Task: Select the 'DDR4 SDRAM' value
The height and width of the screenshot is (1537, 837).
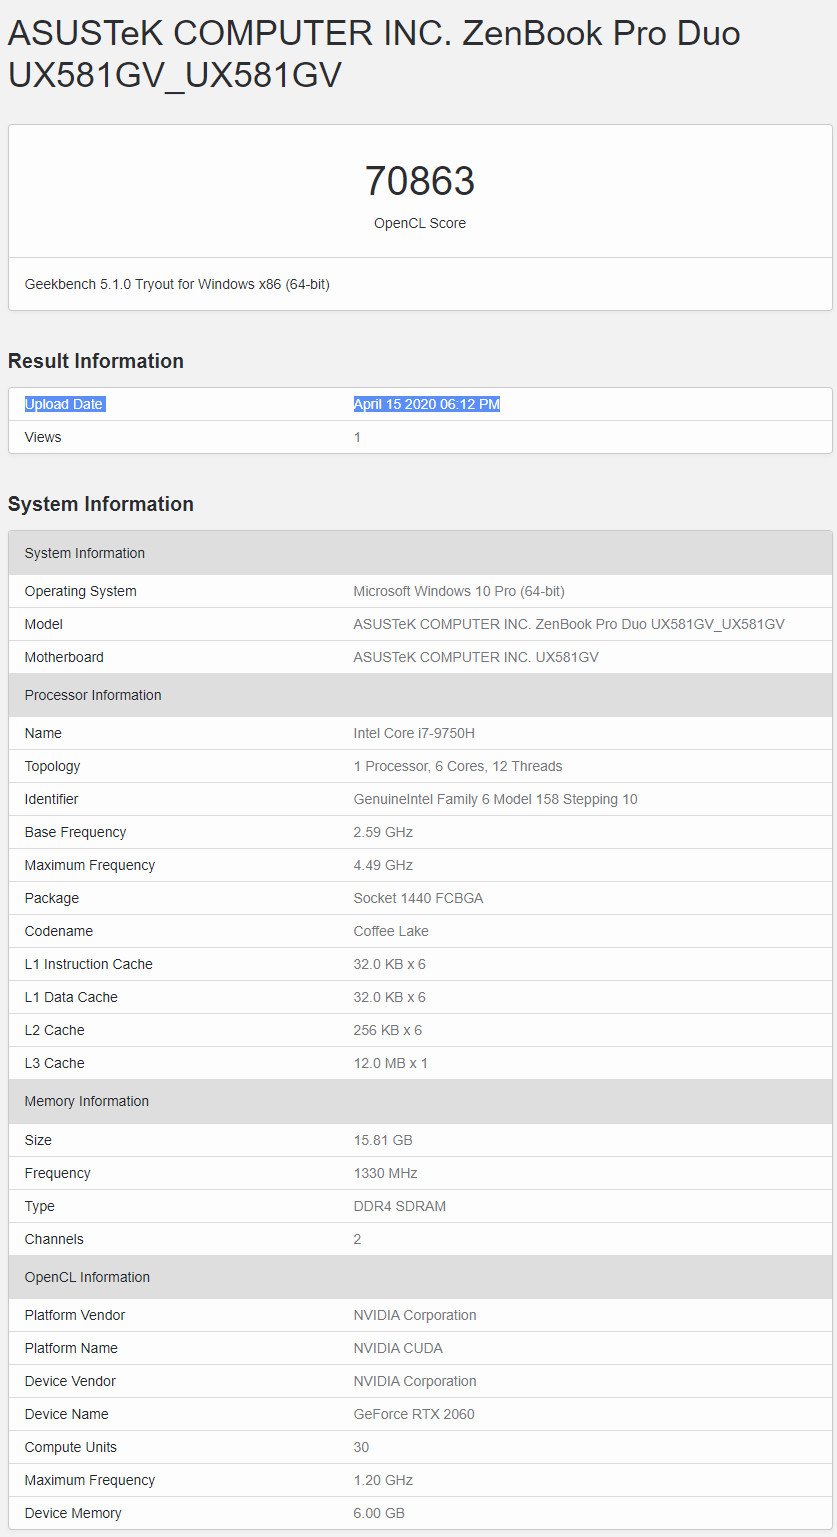Action: point(400,1206)
